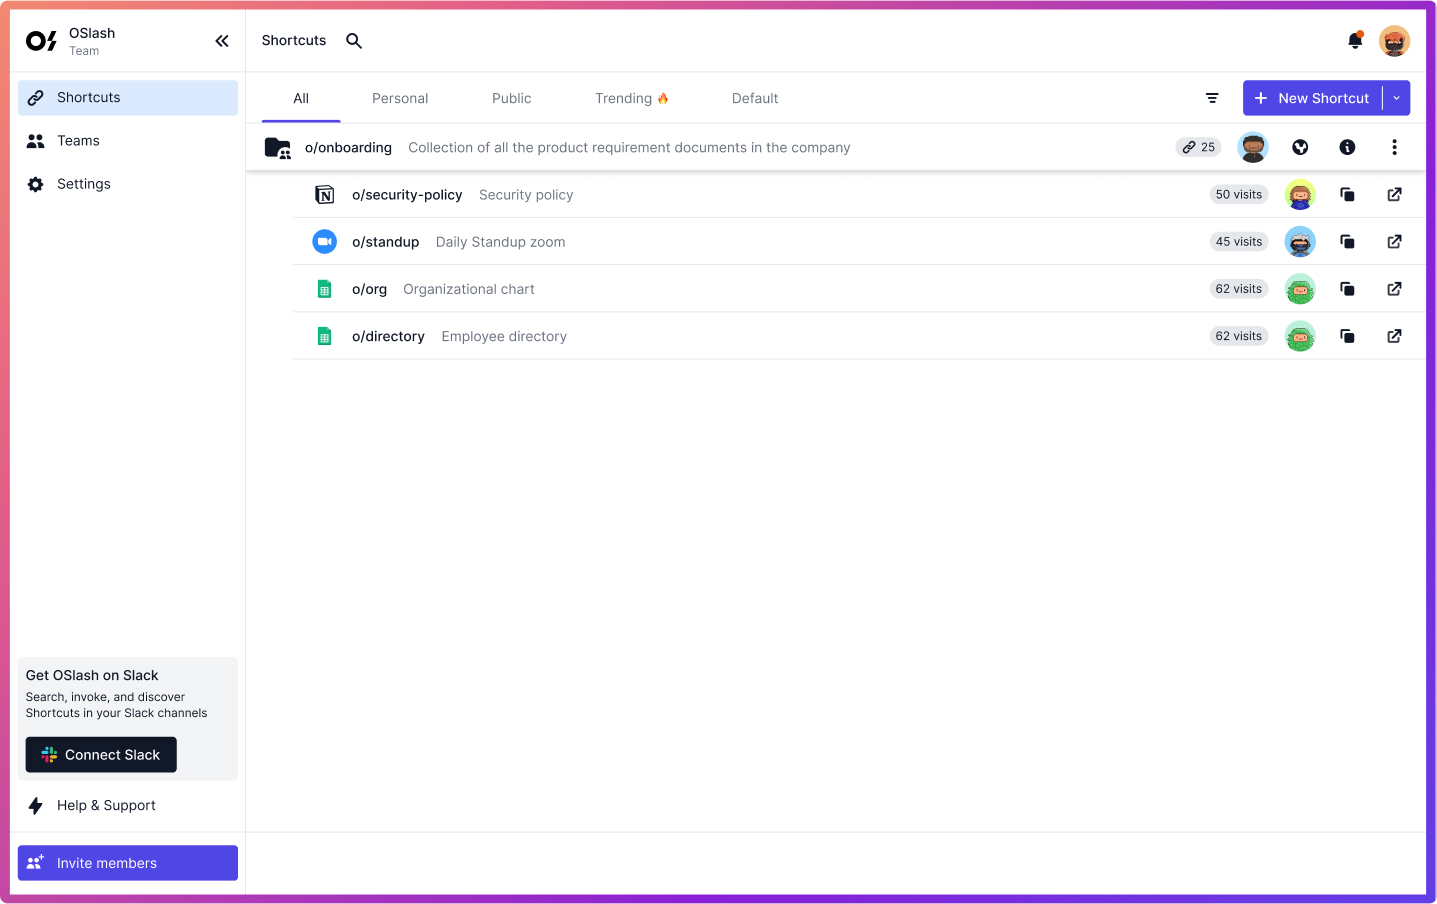The height and width of the screenshot is (904, 1437).
Task: Open Settings from the sidebar
Action: click(84, 184)
